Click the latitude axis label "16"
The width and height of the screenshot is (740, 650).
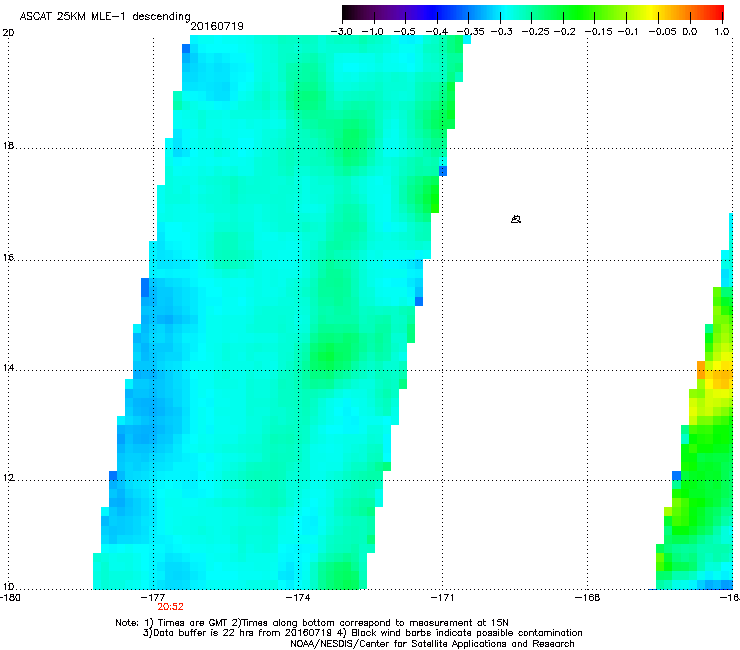point(8,258)
